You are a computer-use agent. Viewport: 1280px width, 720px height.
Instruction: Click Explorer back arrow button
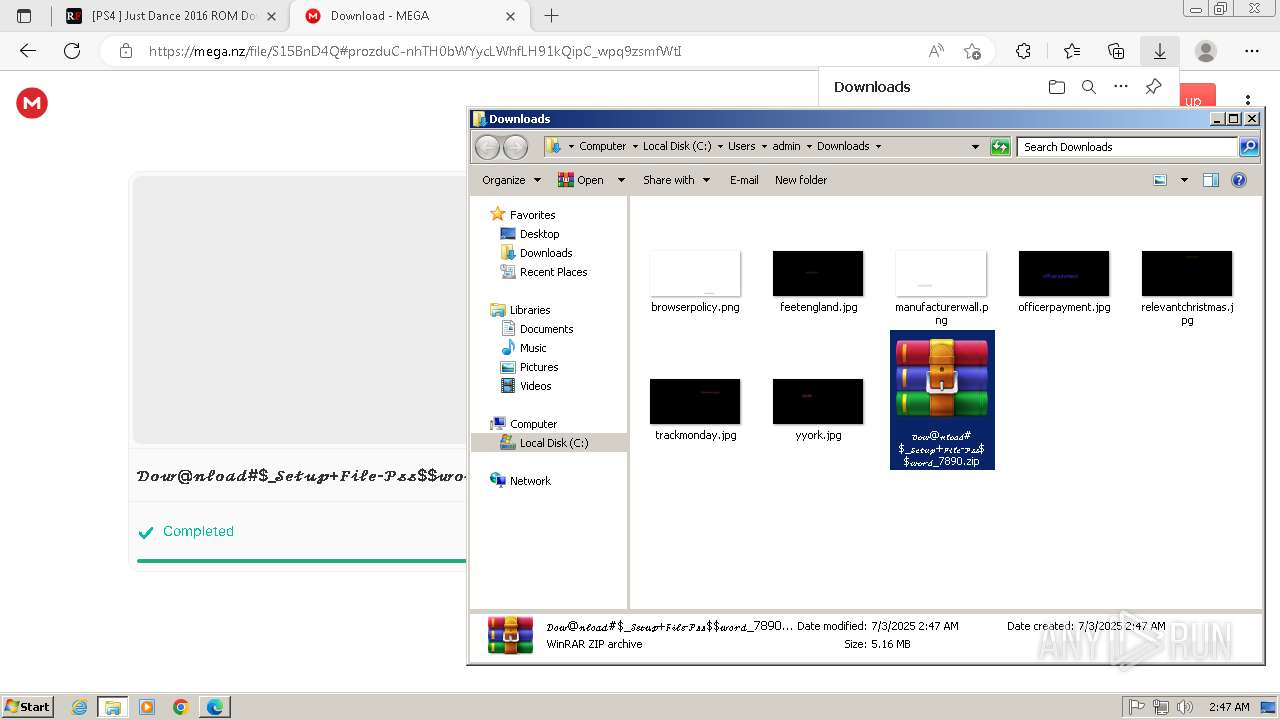[x=487, y=147]
